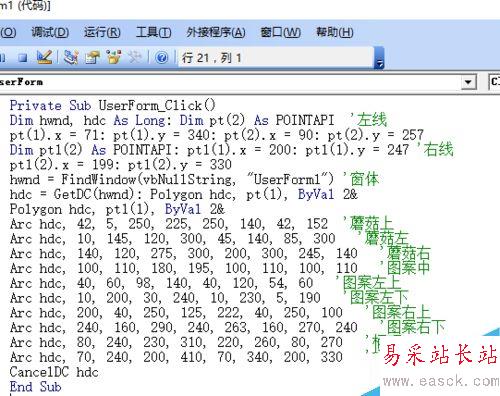Open the 工具(T) menu
The height and width of the screenshot is (396, 500).
click(154, 32)
